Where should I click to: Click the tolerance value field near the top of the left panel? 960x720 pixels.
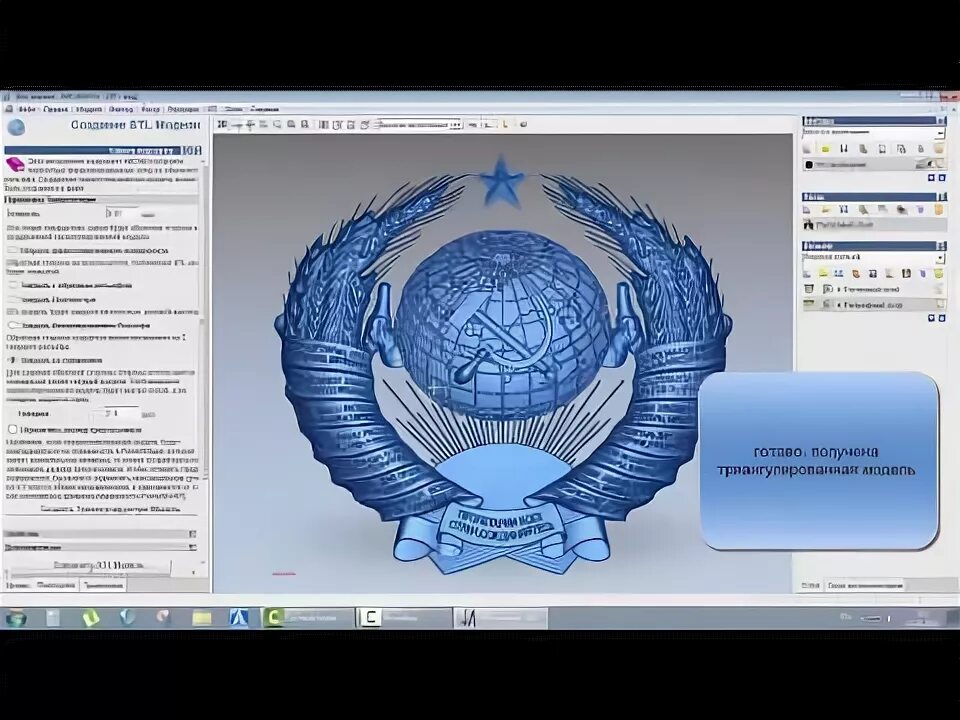[122, 213]
